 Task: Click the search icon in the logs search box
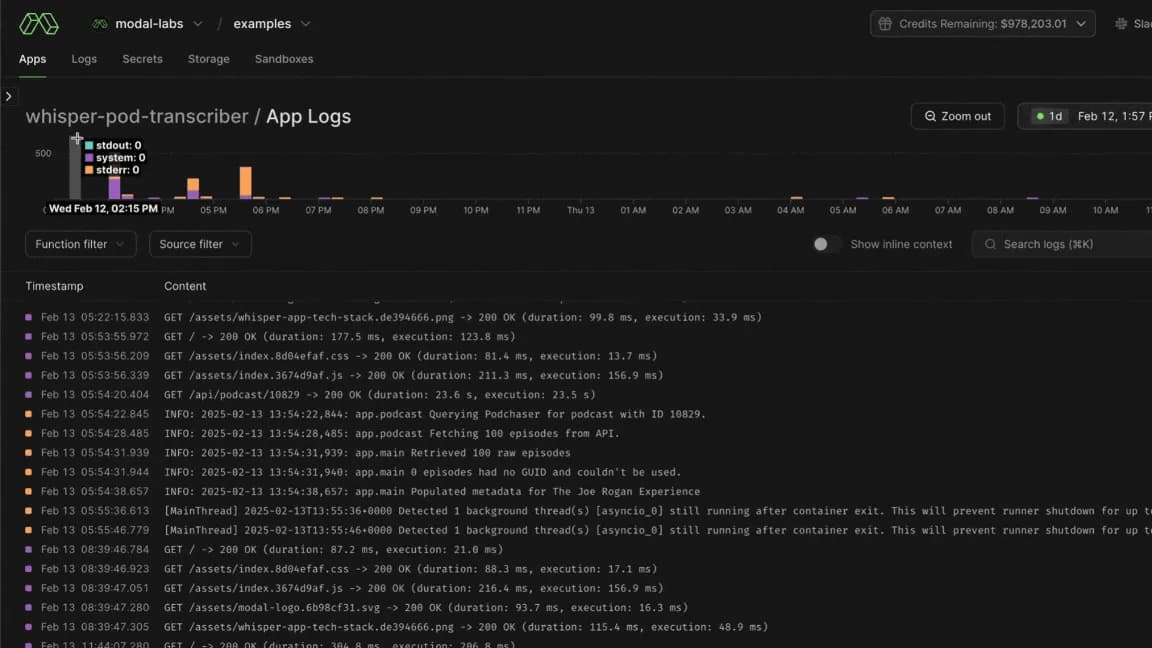coord(990,244)
